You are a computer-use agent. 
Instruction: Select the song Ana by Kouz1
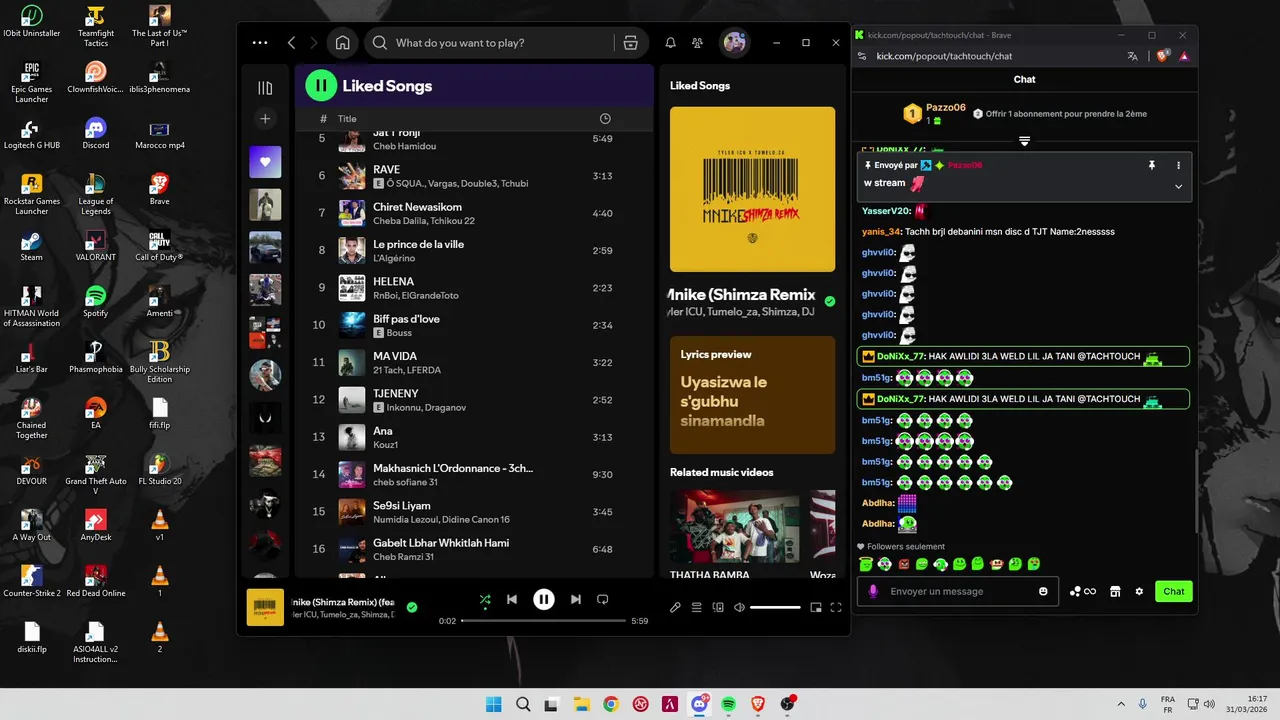point(474,437)
